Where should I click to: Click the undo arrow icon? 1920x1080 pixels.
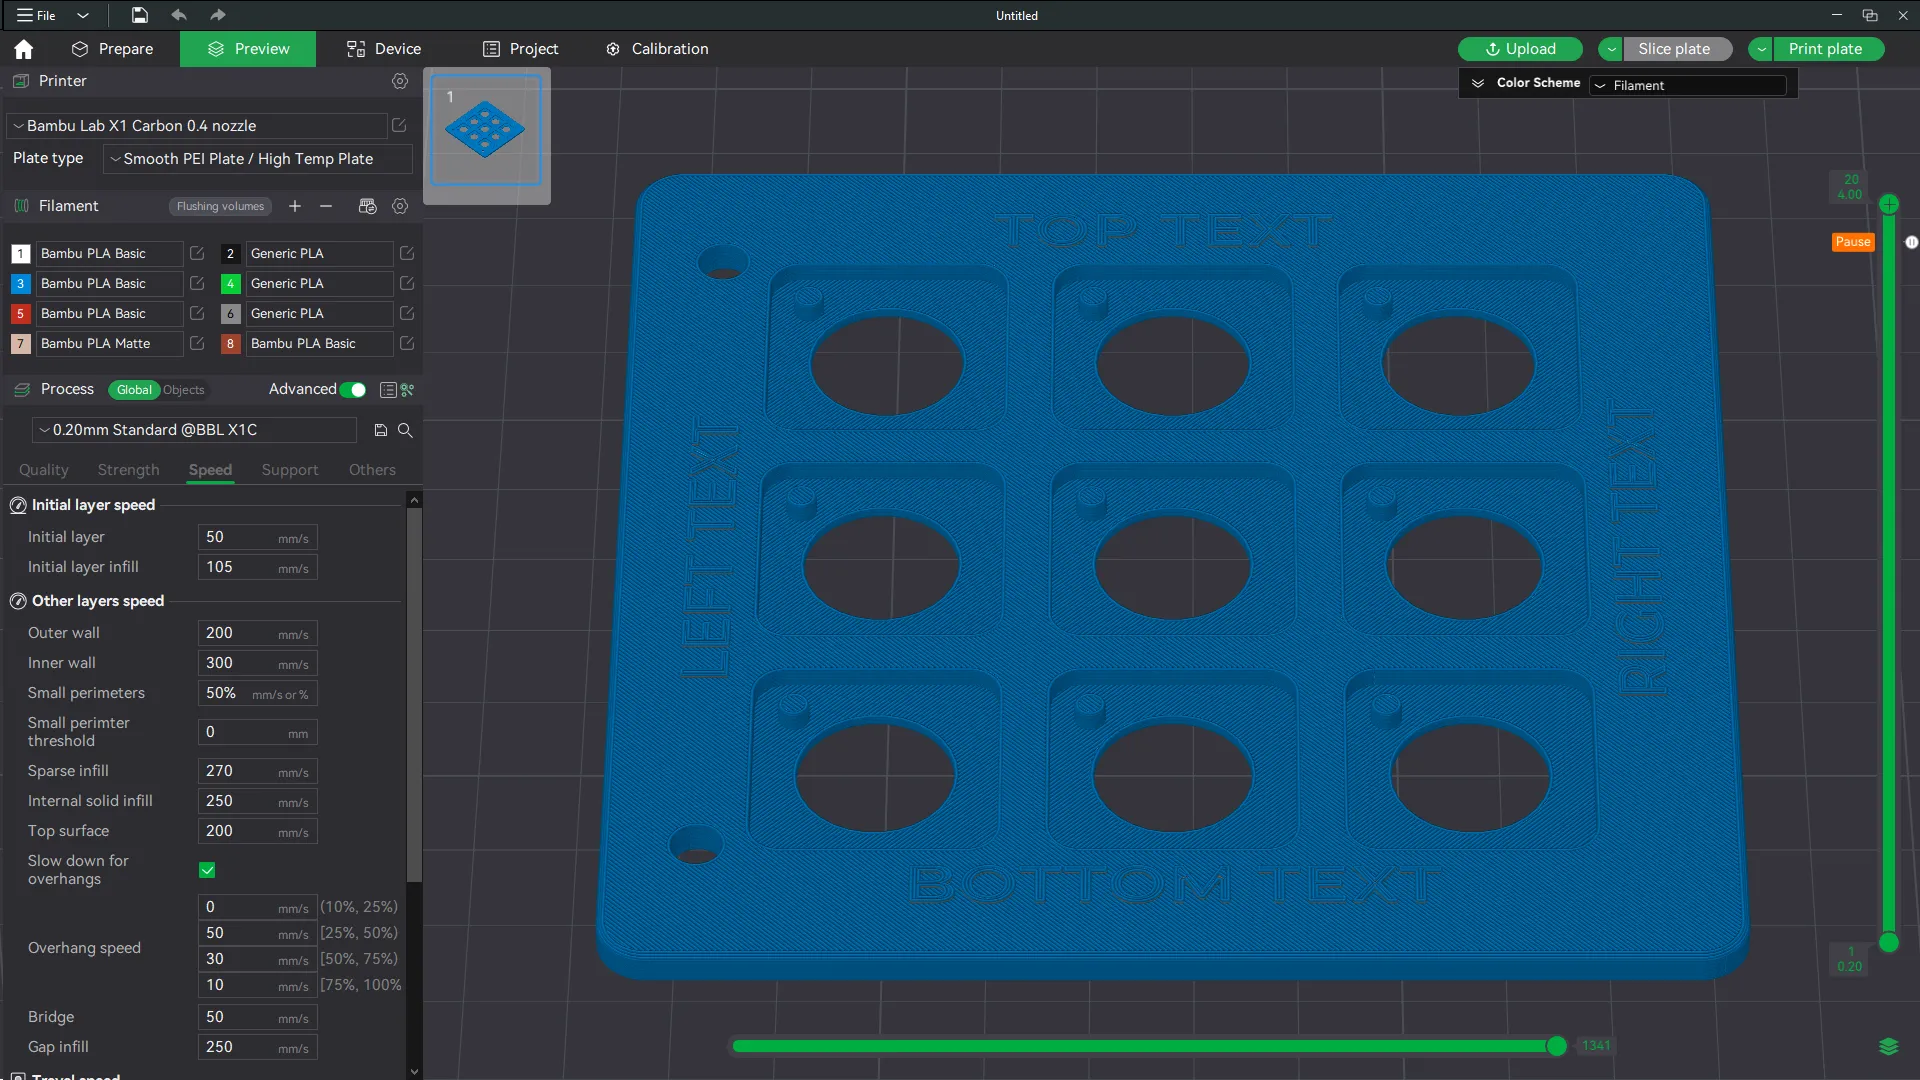[x=179, y=15]
